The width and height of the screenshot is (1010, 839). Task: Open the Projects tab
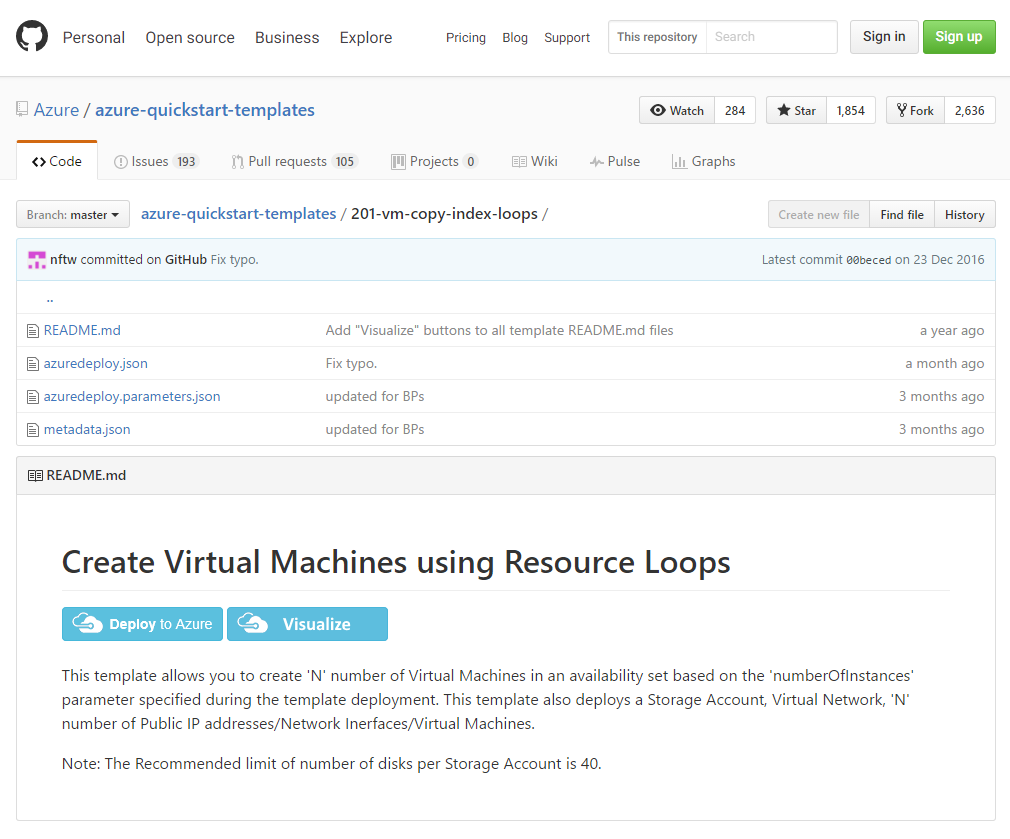(x=435, y=161)
